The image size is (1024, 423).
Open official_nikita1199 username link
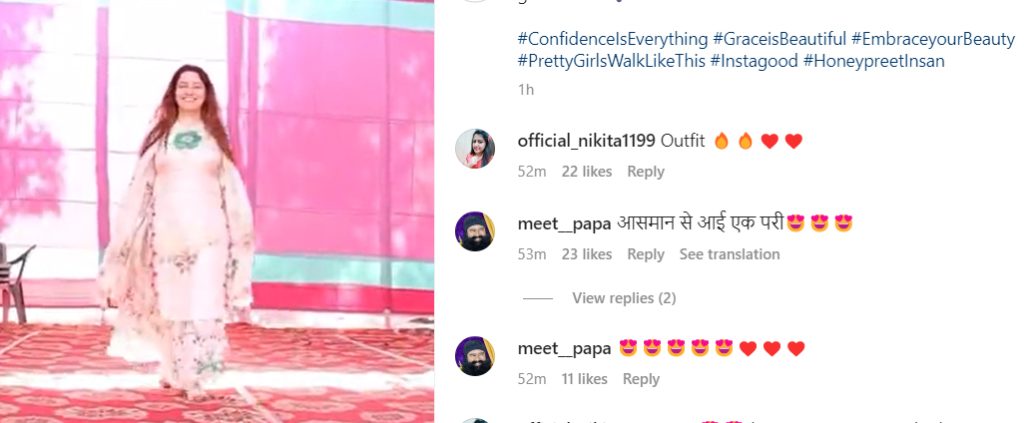point(586,141)
